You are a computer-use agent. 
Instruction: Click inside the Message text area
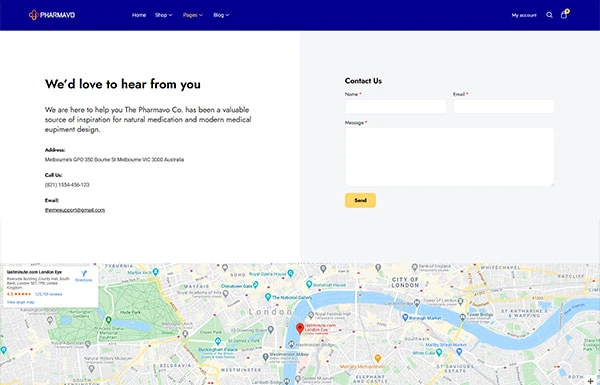coord(450,157)
